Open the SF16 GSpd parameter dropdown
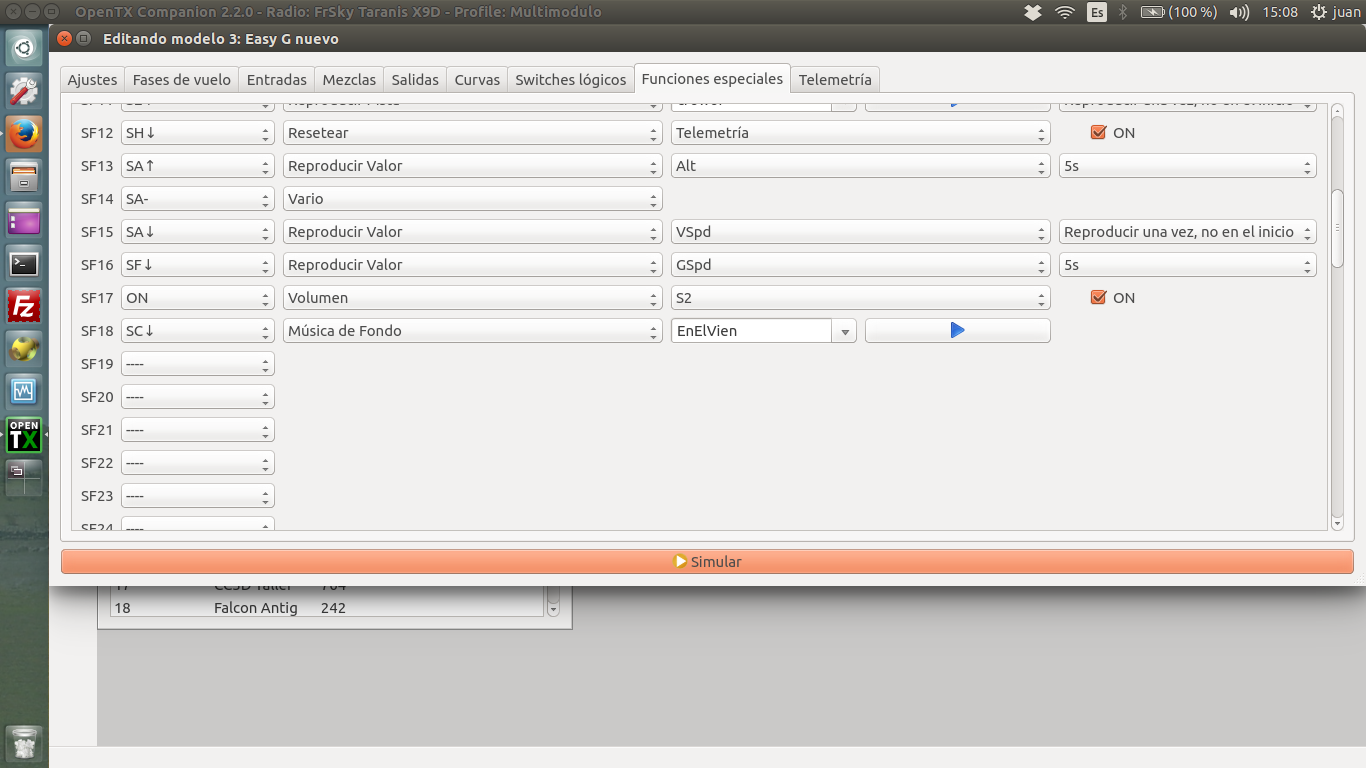Image resolution: width=1366 pixels, height=768 pixels. tap(860, 265)
